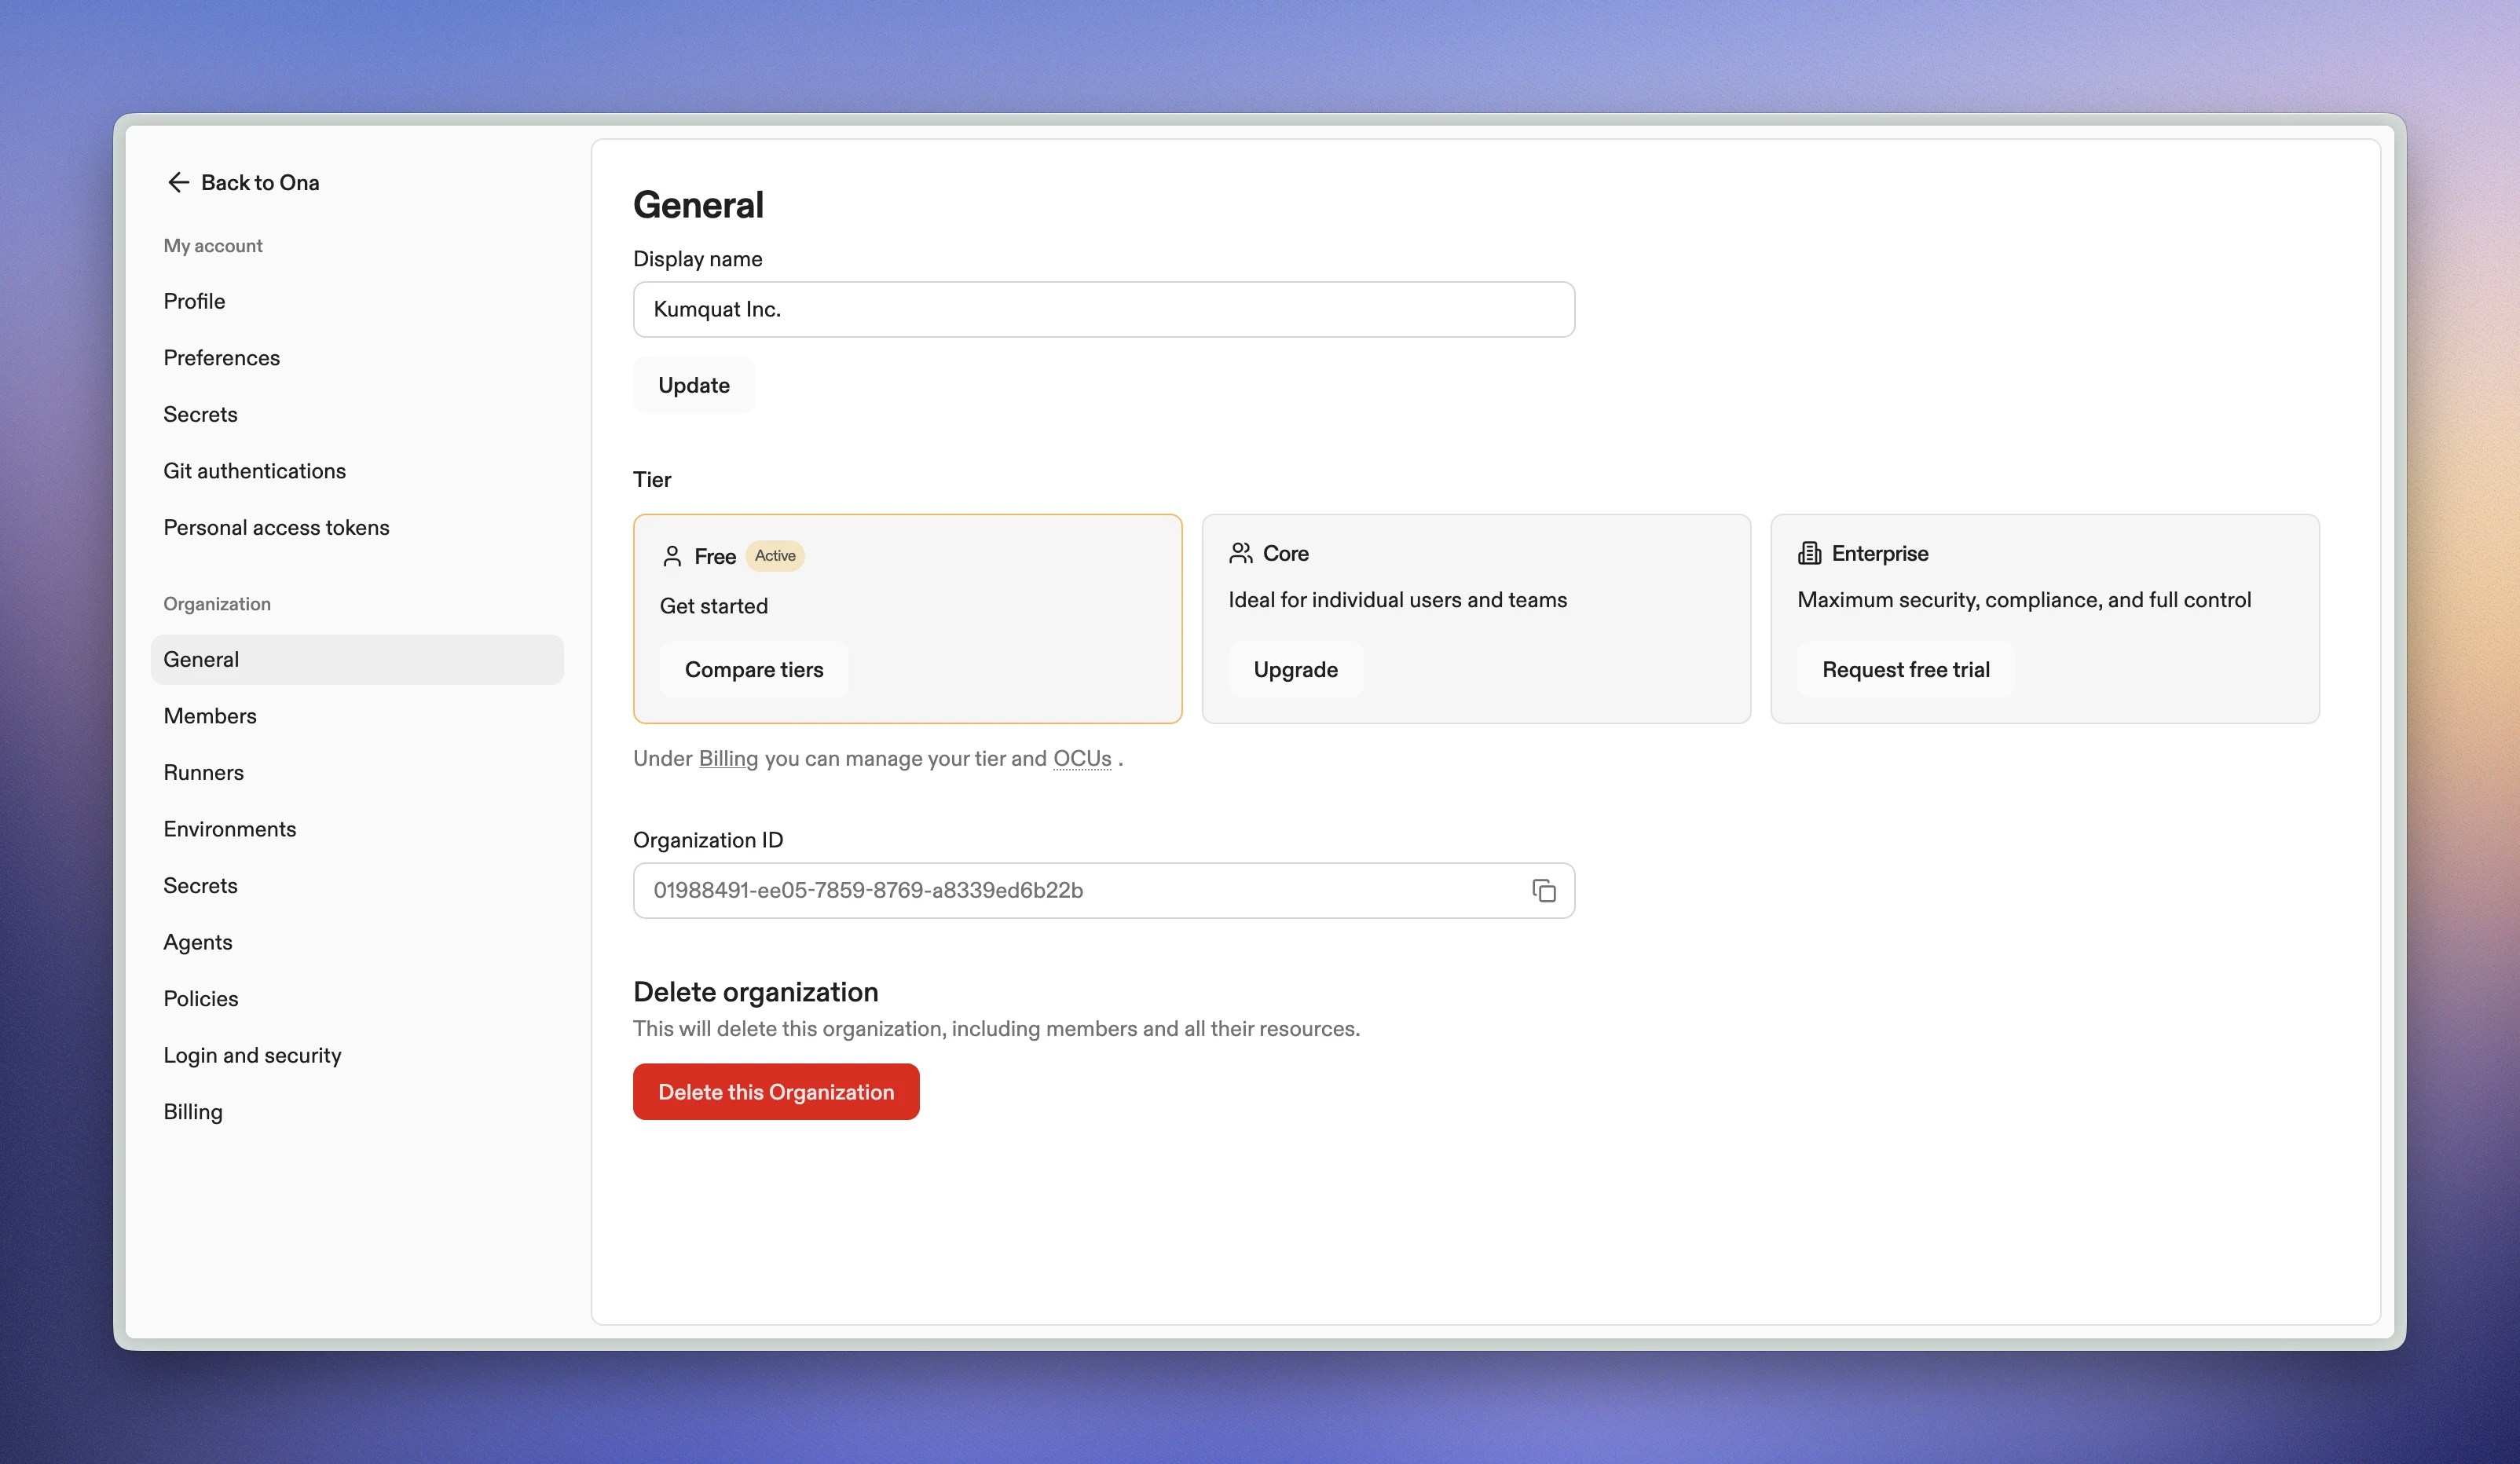Click Delete this Organization button

pos(776,1092)
